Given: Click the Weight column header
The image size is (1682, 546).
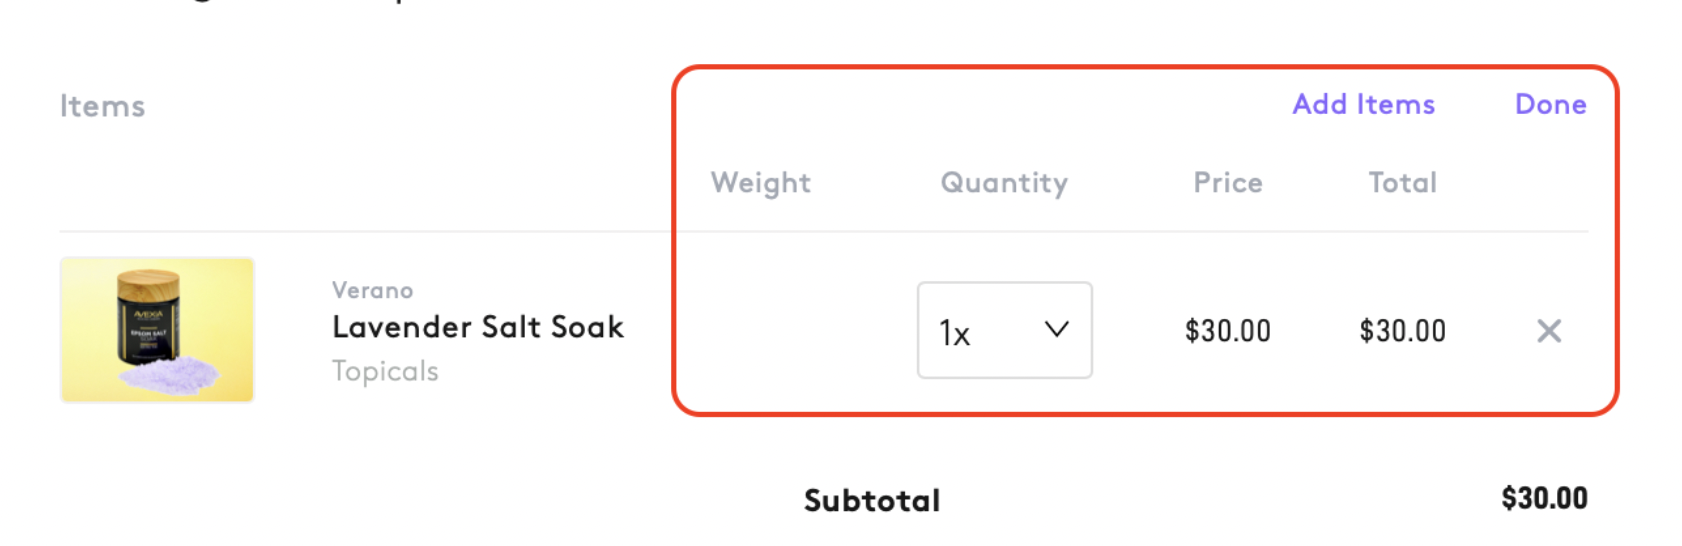Looking at the screenshot, I should pyautogui.click(x=760, y=183).
